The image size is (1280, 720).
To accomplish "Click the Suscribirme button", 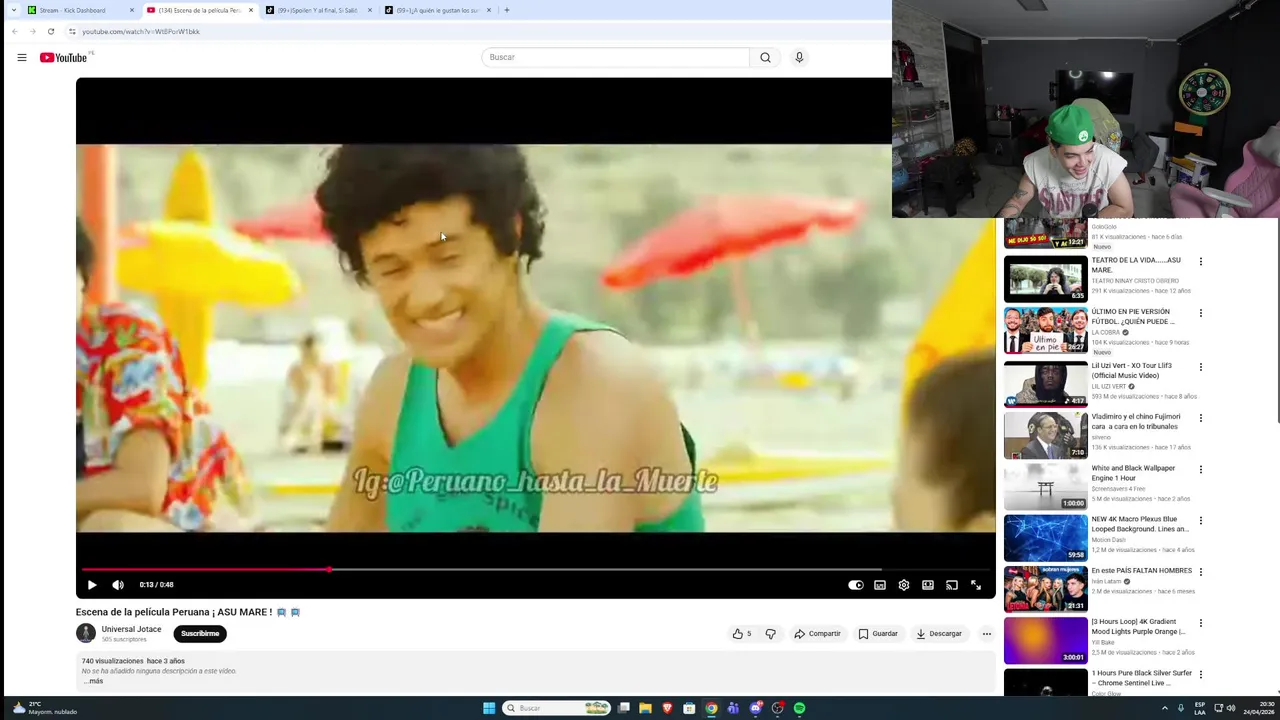I will click(x=200, y=633).
